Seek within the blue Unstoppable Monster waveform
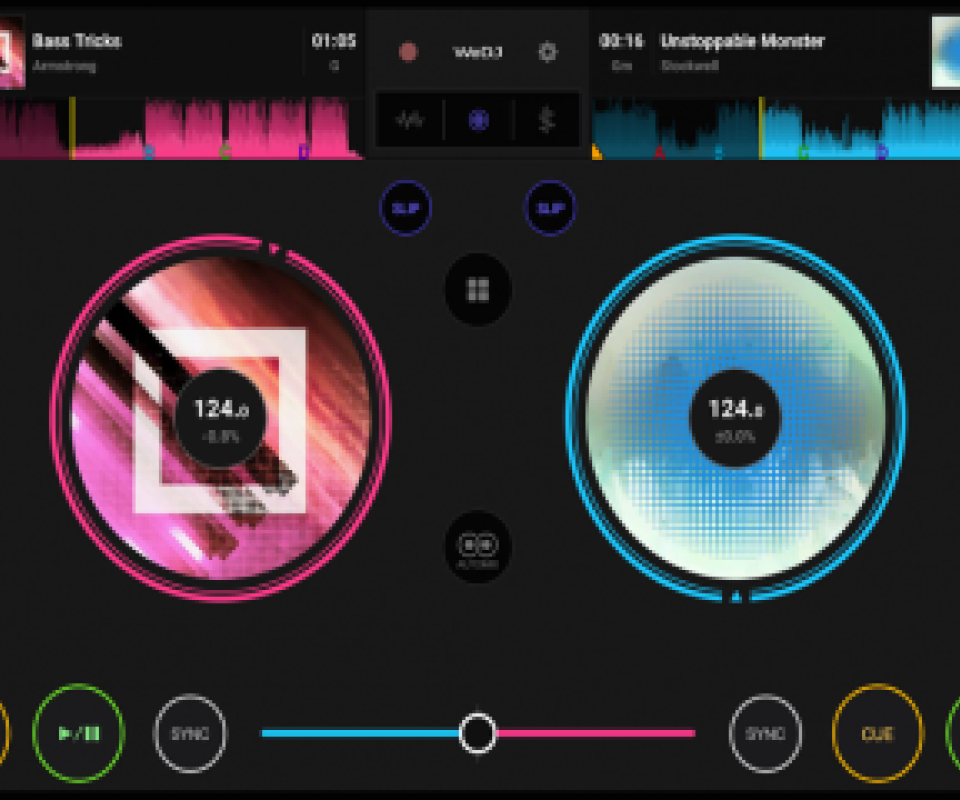The height and width of the screenshot is (800, 960). pos(776,129)
